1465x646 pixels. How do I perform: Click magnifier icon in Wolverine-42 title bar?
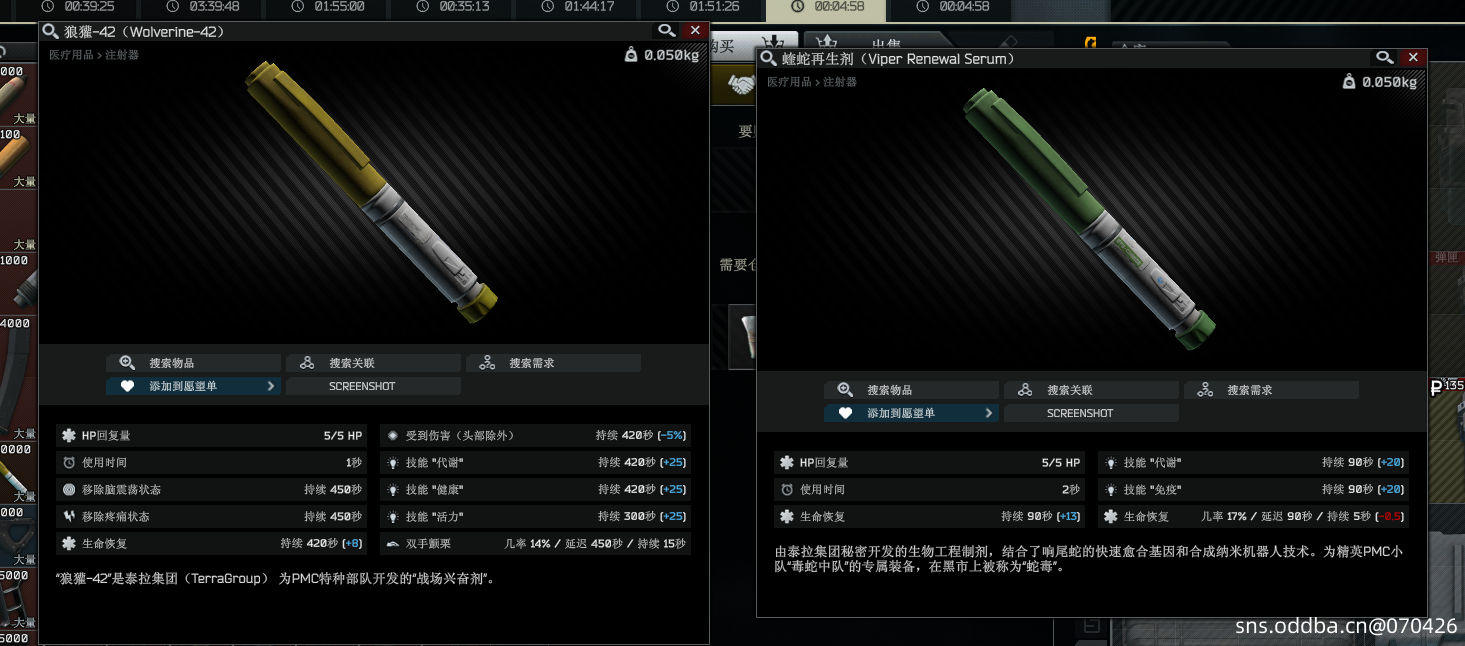[667, 31]
